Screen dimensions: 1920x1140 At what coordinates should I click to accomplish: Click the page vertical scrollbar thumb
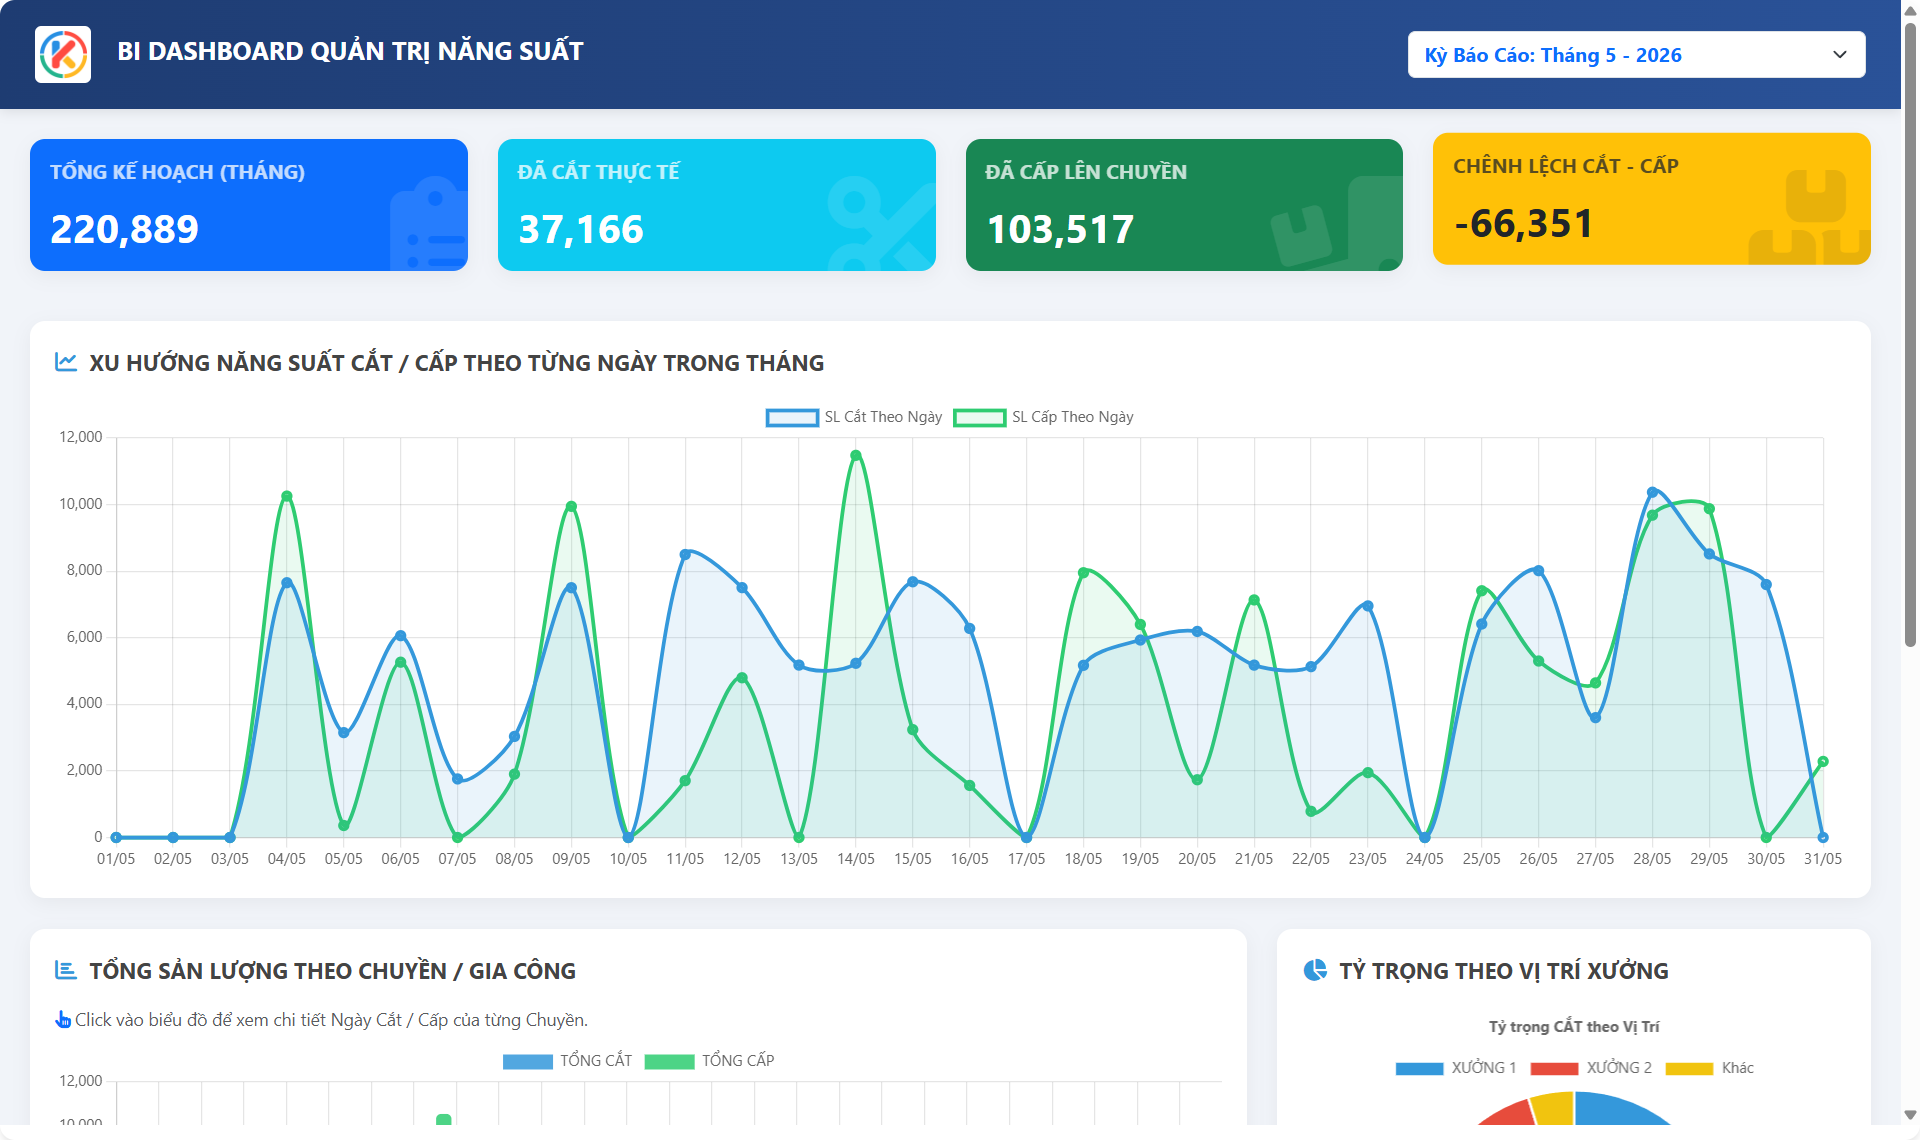(x=1910, y=333)
